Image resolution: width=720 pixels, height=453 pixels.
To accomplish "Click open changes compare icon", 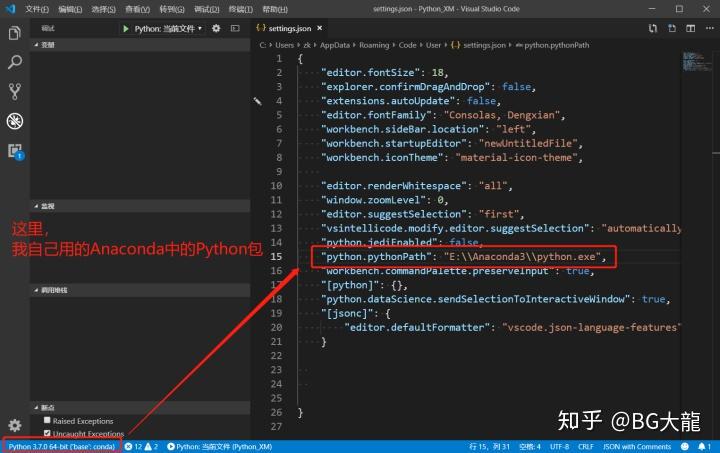I will pyautogui.click(x=652, y=28).
